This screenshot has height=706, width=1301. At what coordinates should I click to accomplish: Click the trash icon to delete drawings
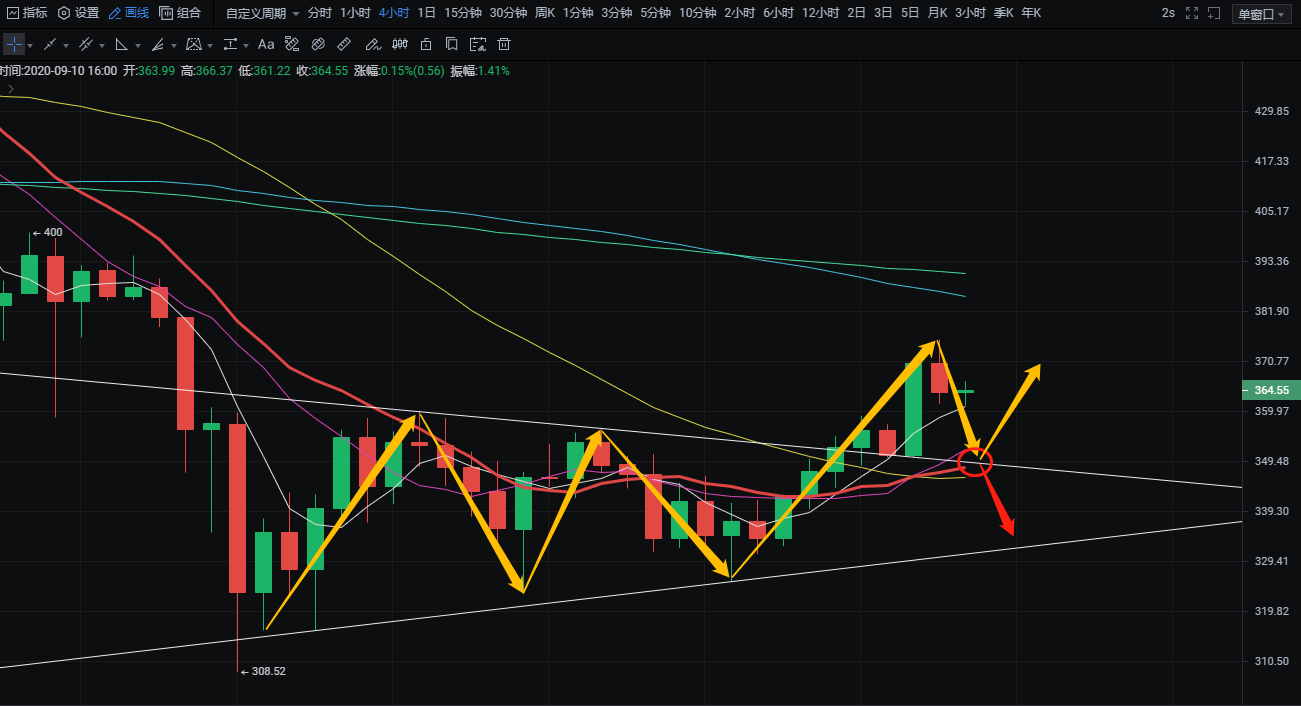504,45
